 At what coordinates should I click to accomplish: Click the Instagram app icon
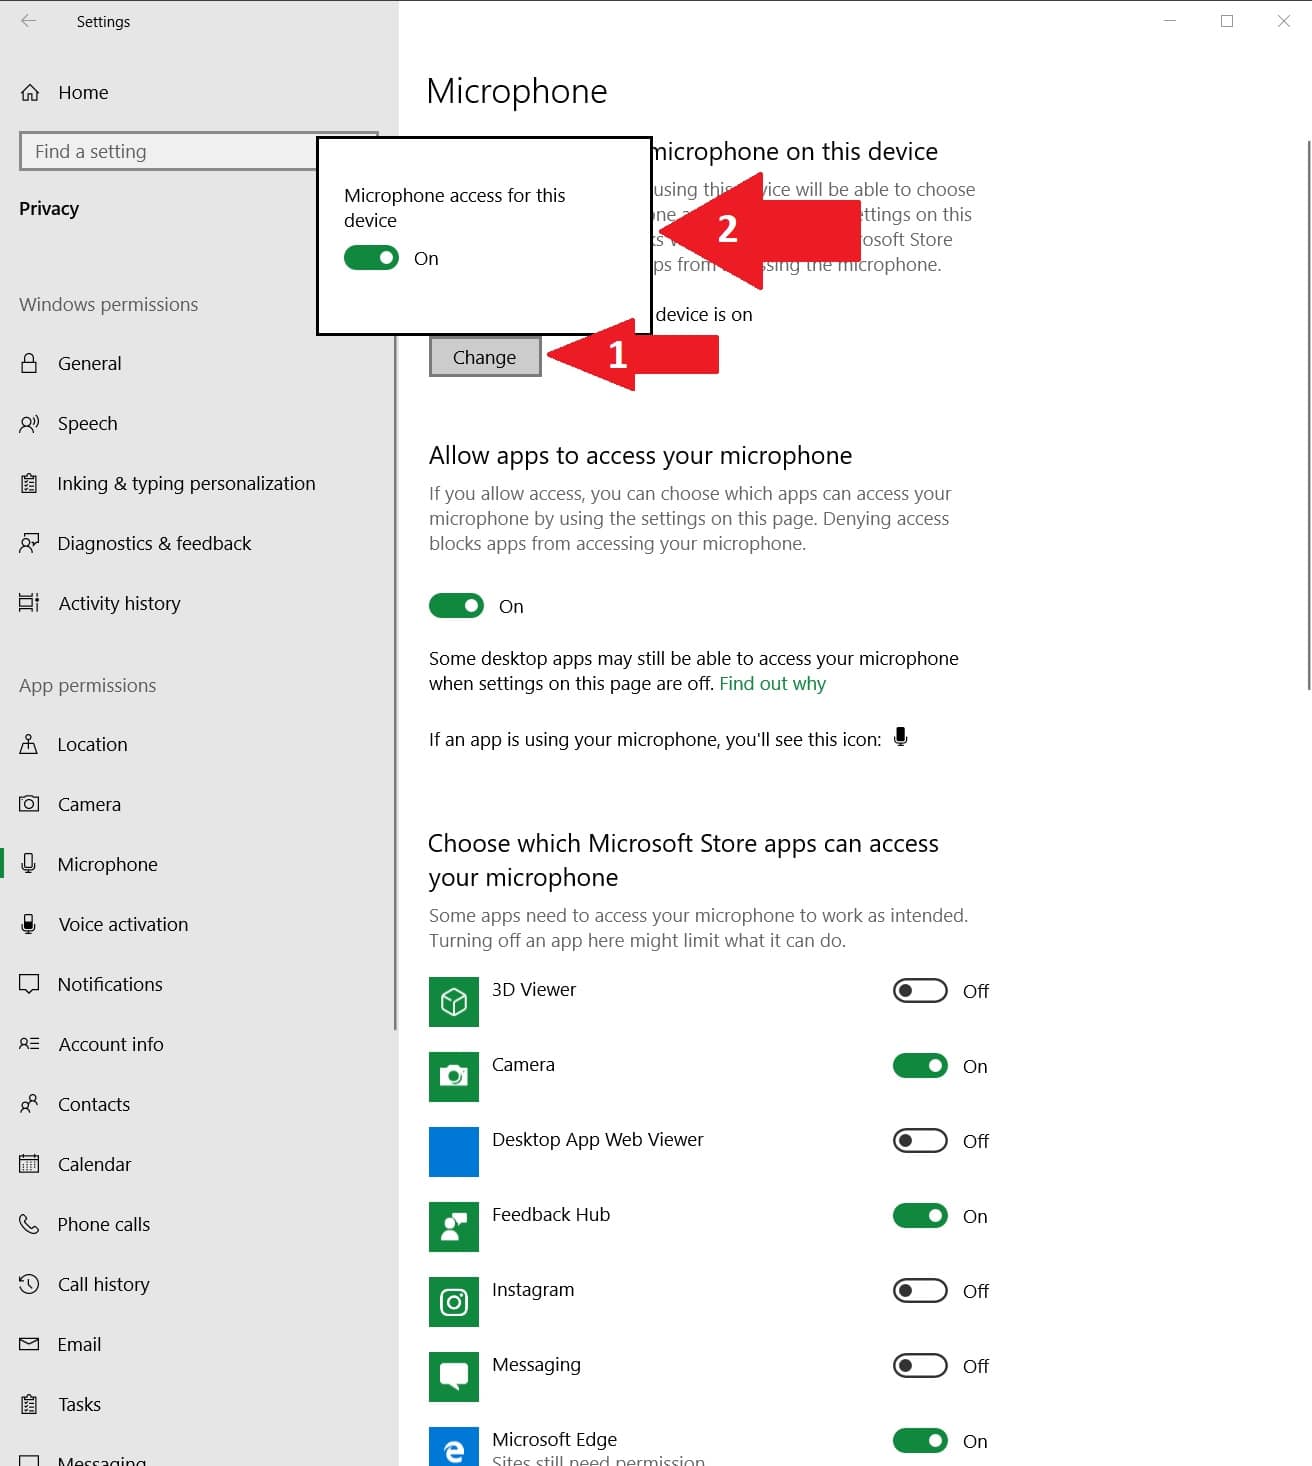coord(453,1302)
